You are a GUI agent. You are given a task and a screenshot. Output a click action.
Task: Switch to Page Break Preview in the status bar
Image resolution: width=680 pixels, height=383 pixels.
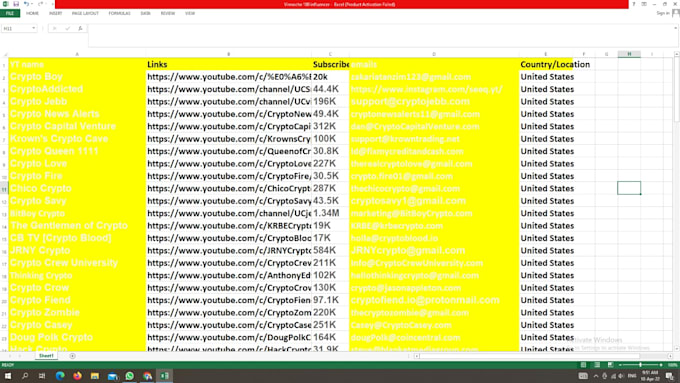tap(610, 365)
